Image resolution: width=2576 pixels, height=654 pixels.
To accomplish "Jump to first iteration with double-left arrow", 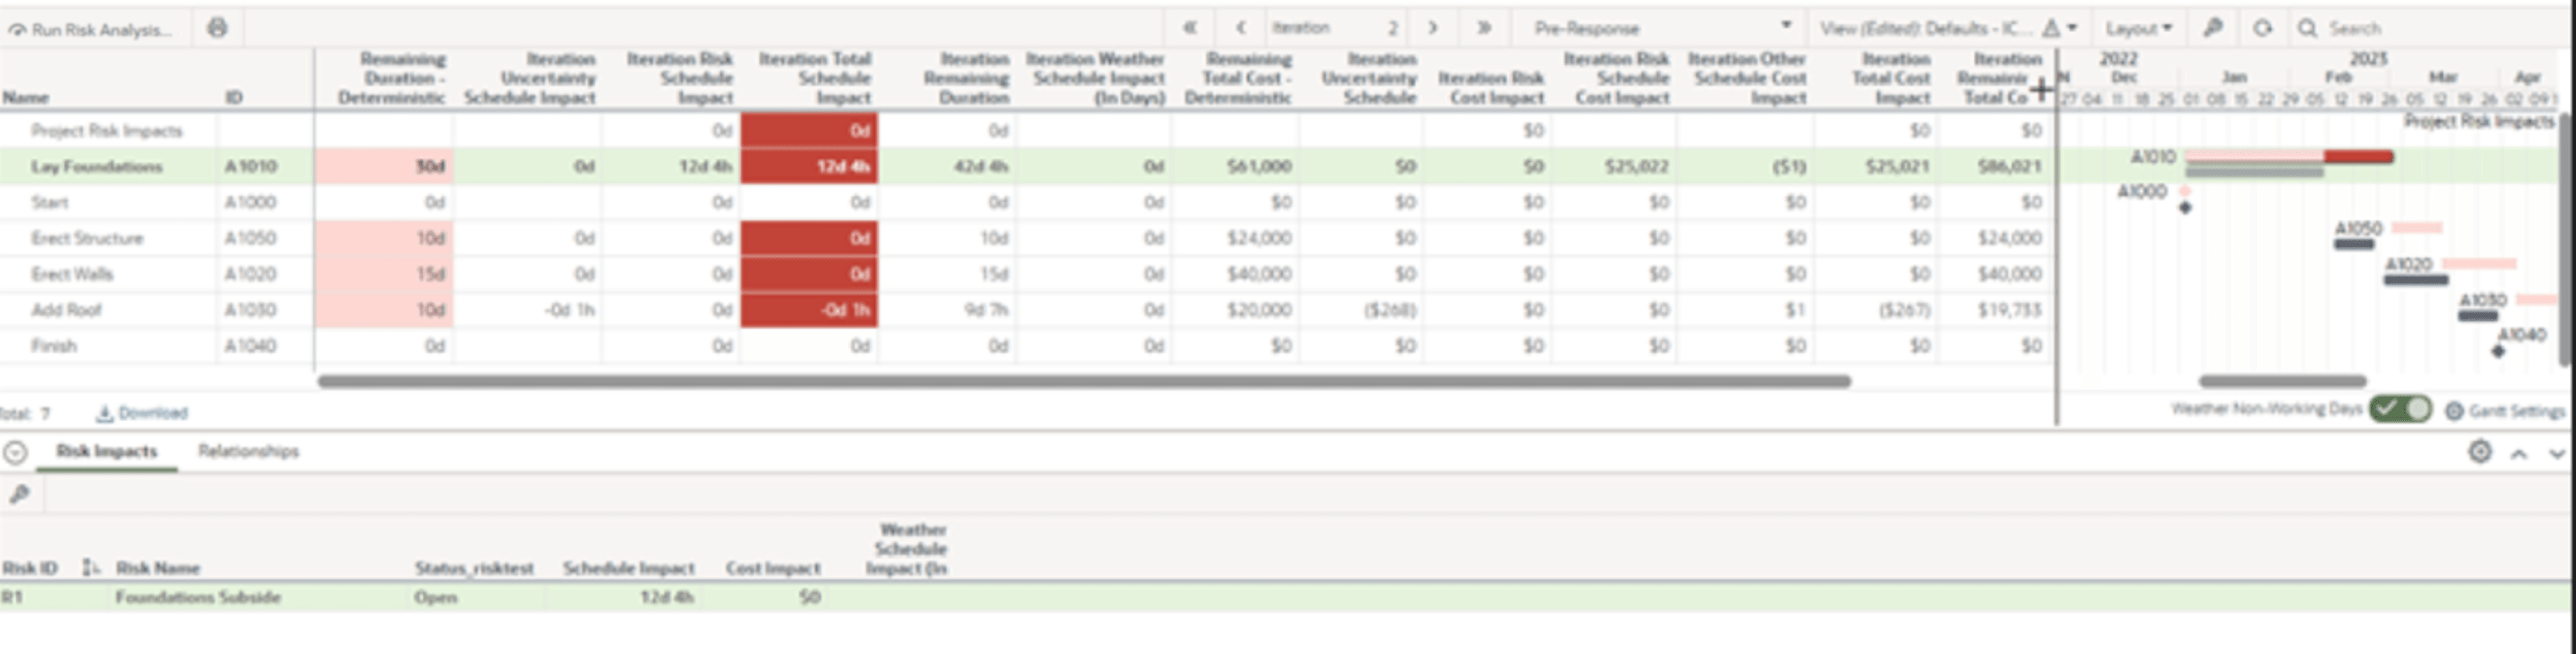I will coord(1190,28).
